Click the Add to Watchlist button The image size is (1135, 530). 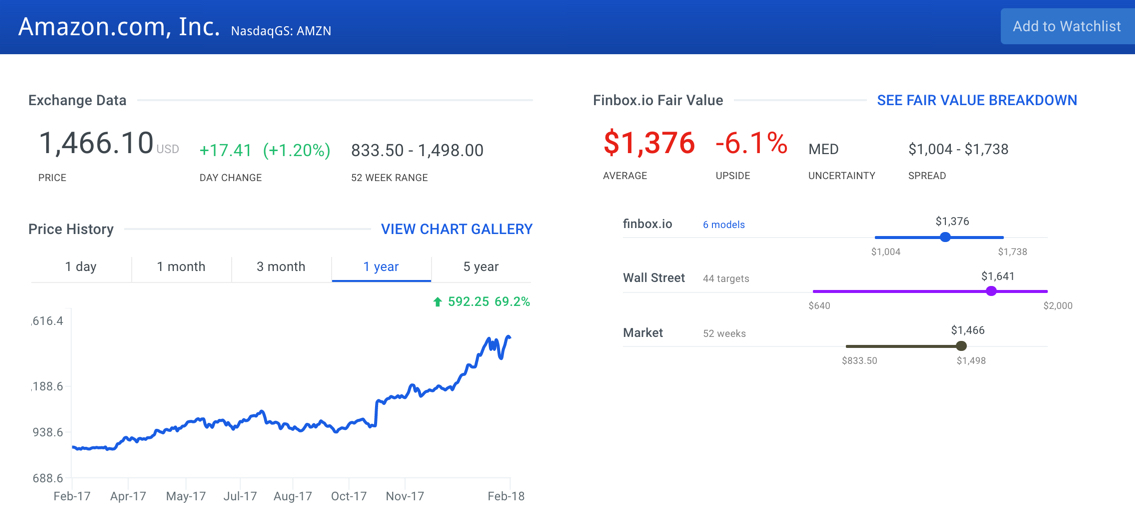click(x=1066, y=27)
